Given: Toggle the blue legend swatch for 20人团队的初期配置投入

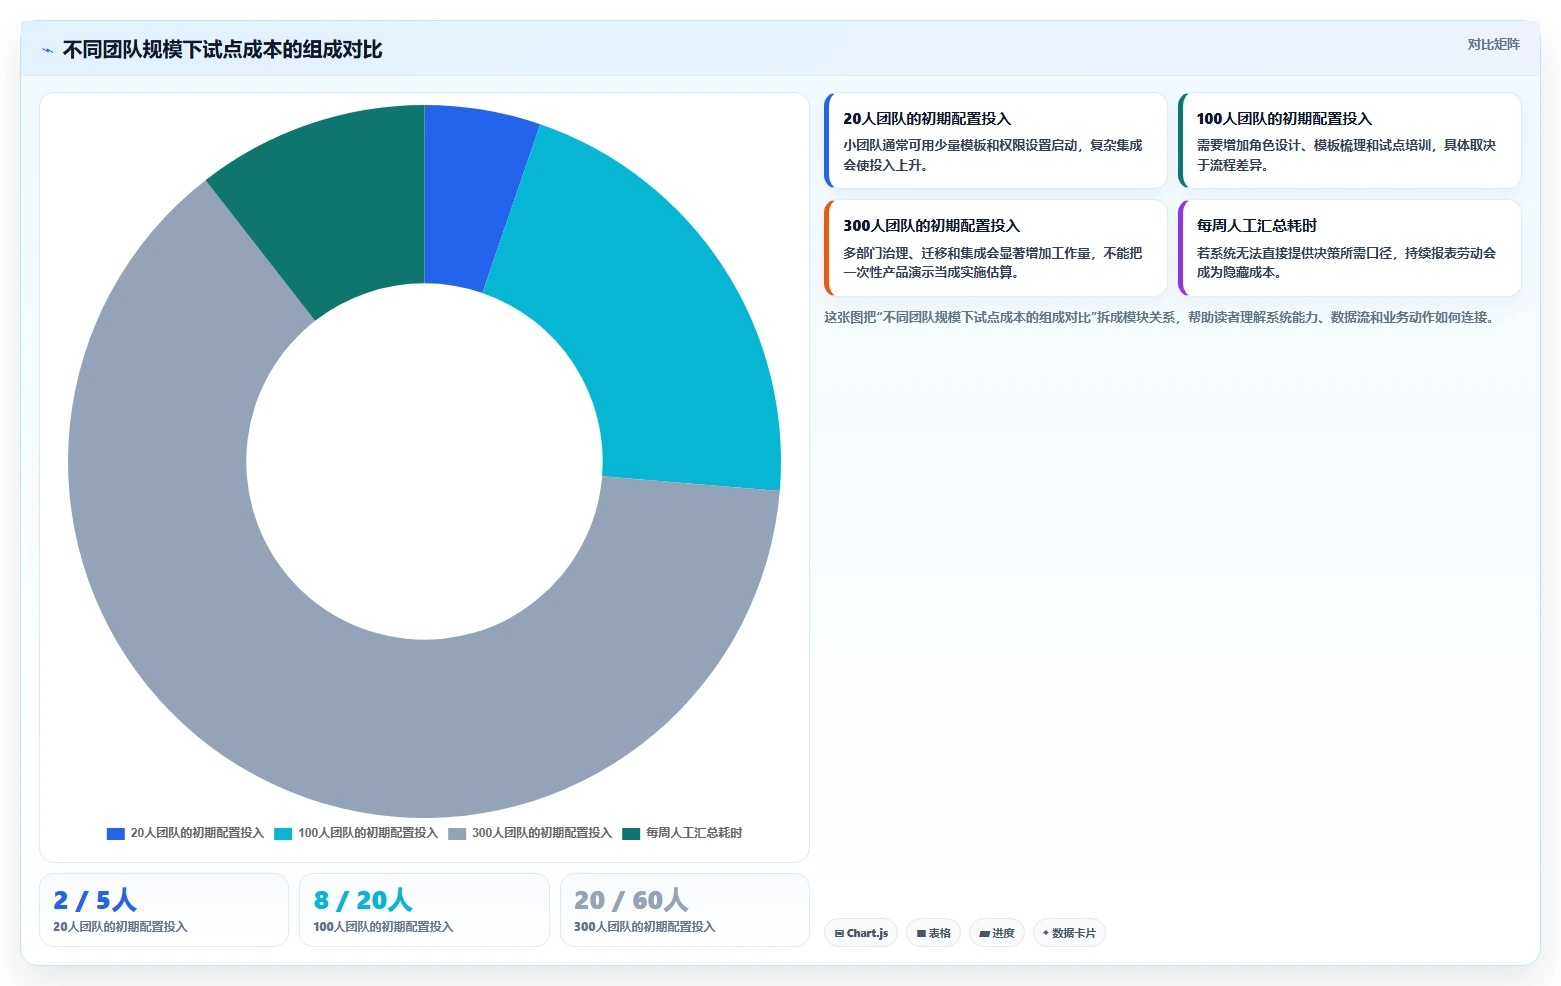Looking at the screenshot, I should pos(115,833).
